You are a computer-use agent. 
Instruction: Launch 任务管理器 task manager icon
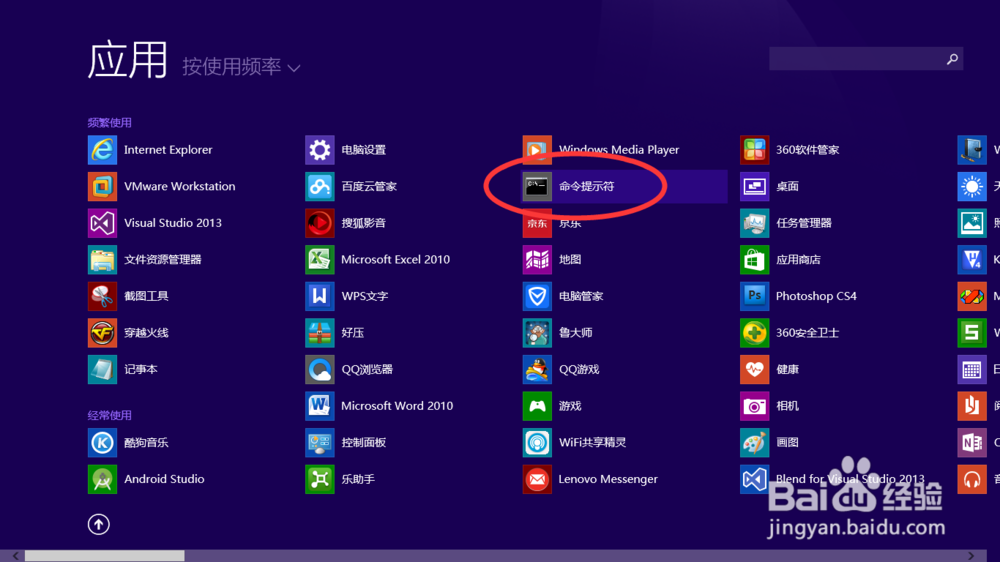tap(754, 223)
